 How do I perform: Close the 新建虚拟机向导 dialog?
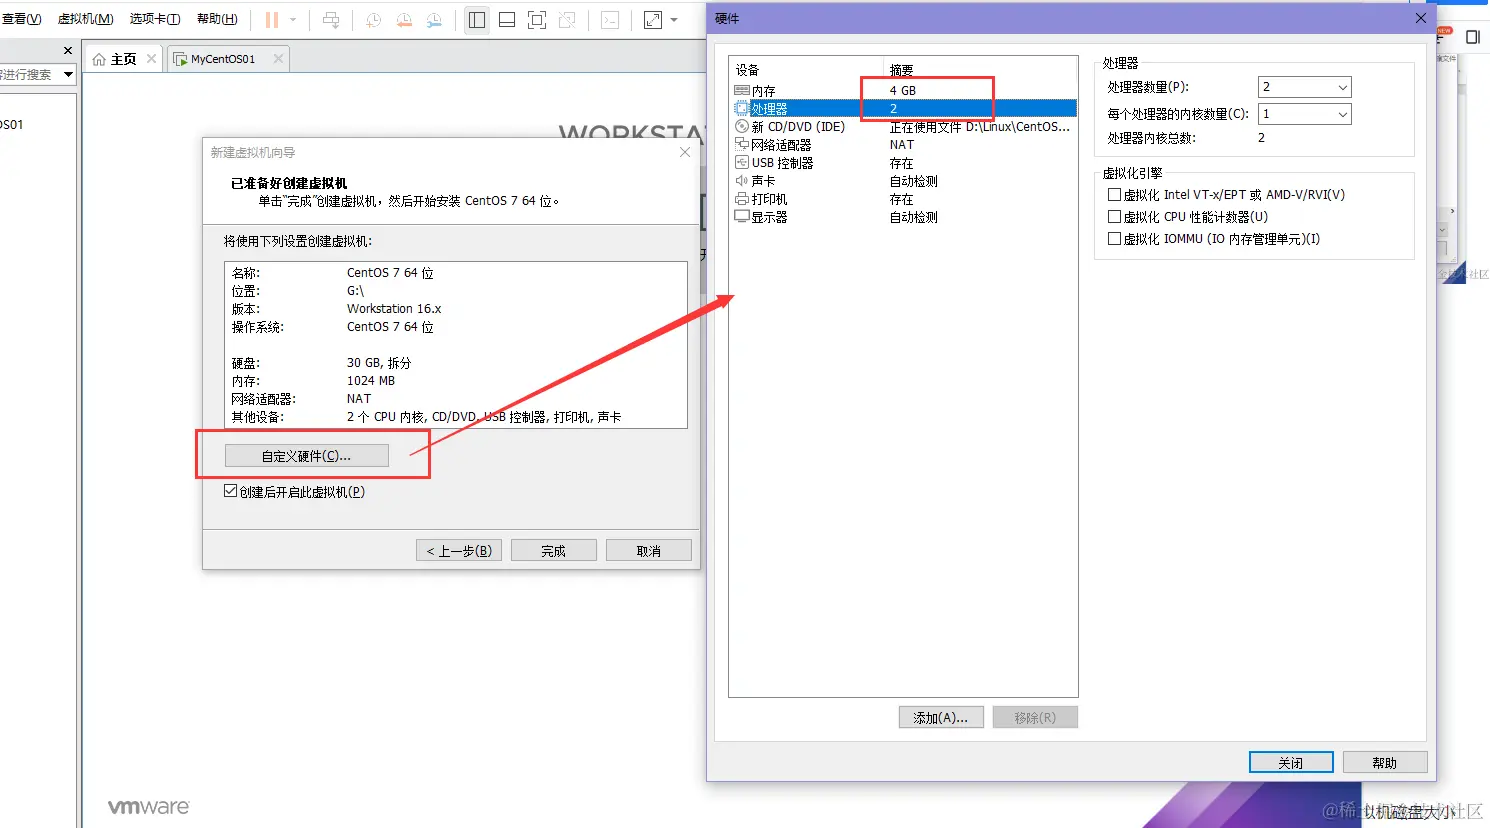(x=685, y=152)
